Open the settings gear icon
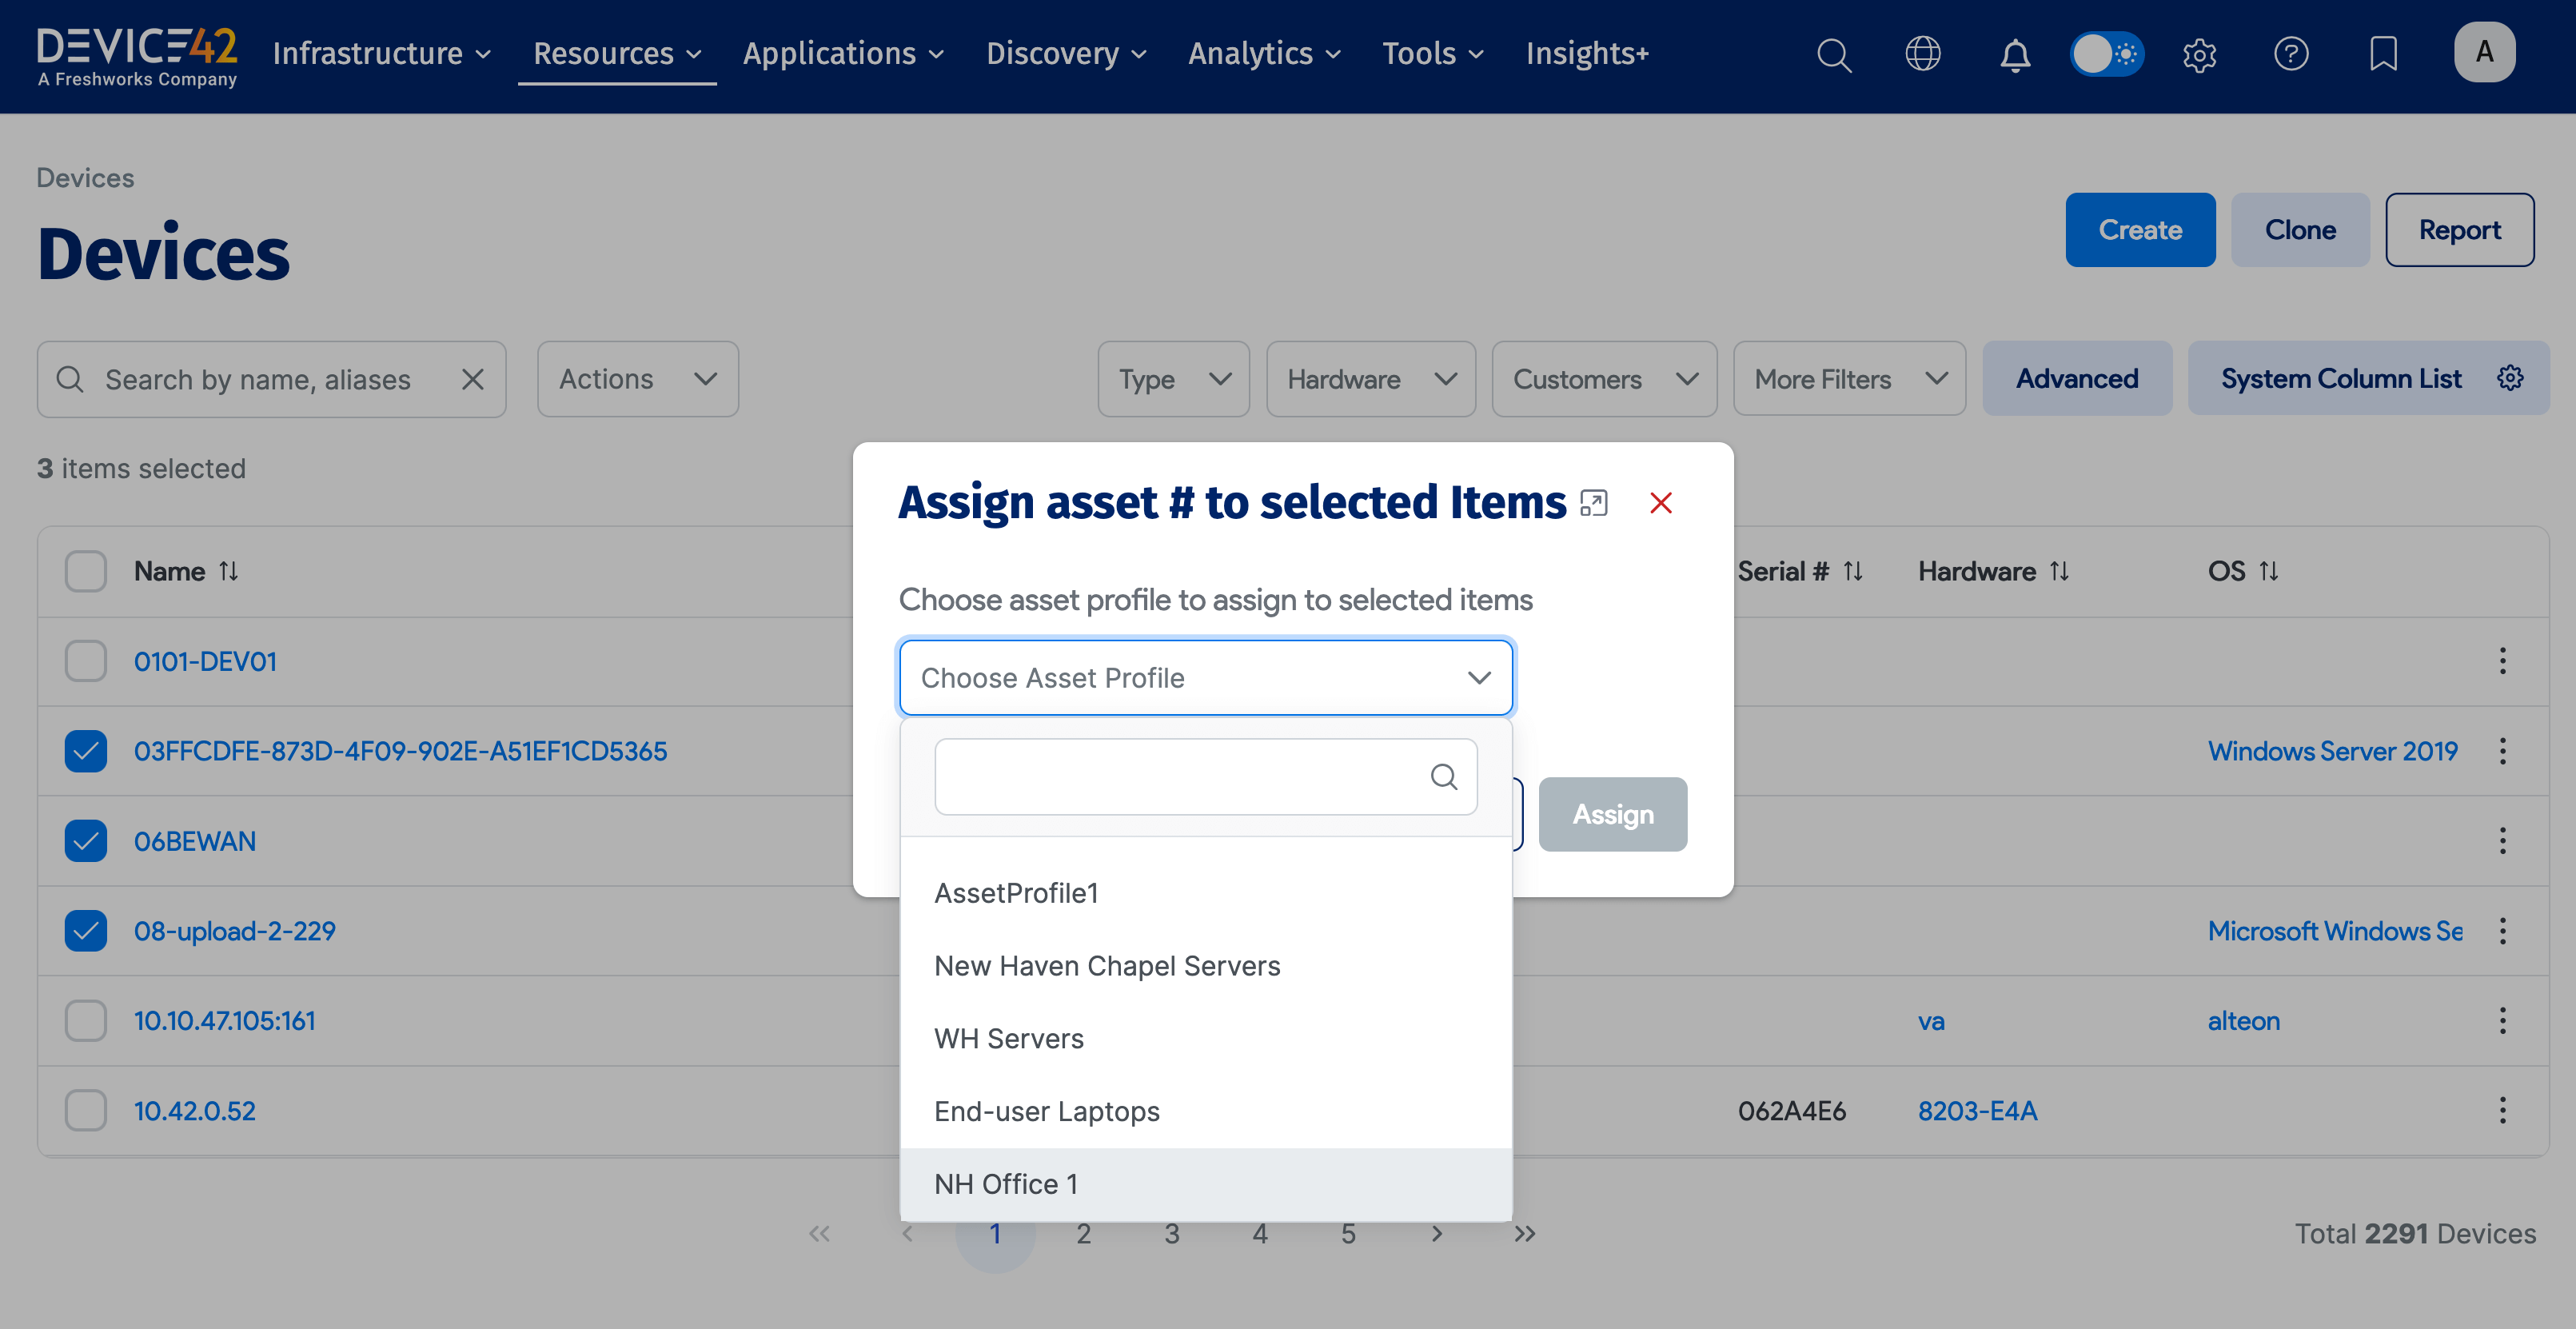 coord(2199,54)
